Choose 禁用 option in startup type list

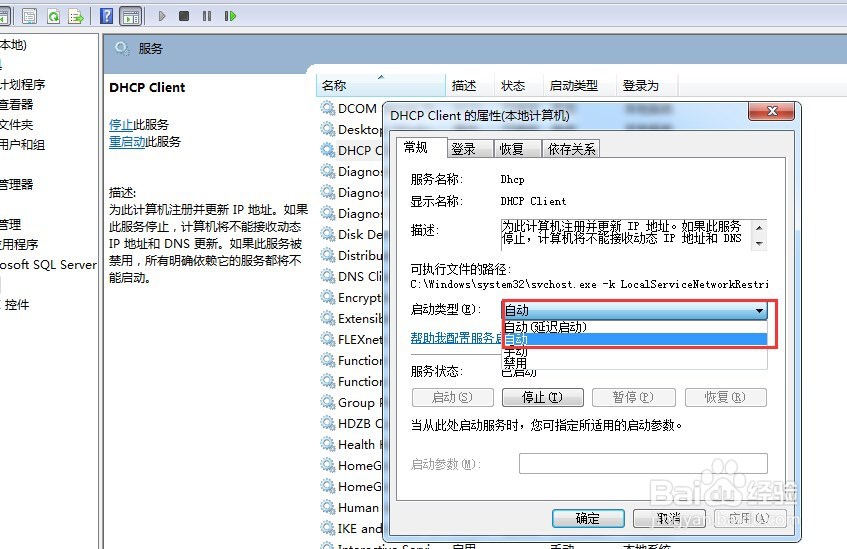[635, 362]
